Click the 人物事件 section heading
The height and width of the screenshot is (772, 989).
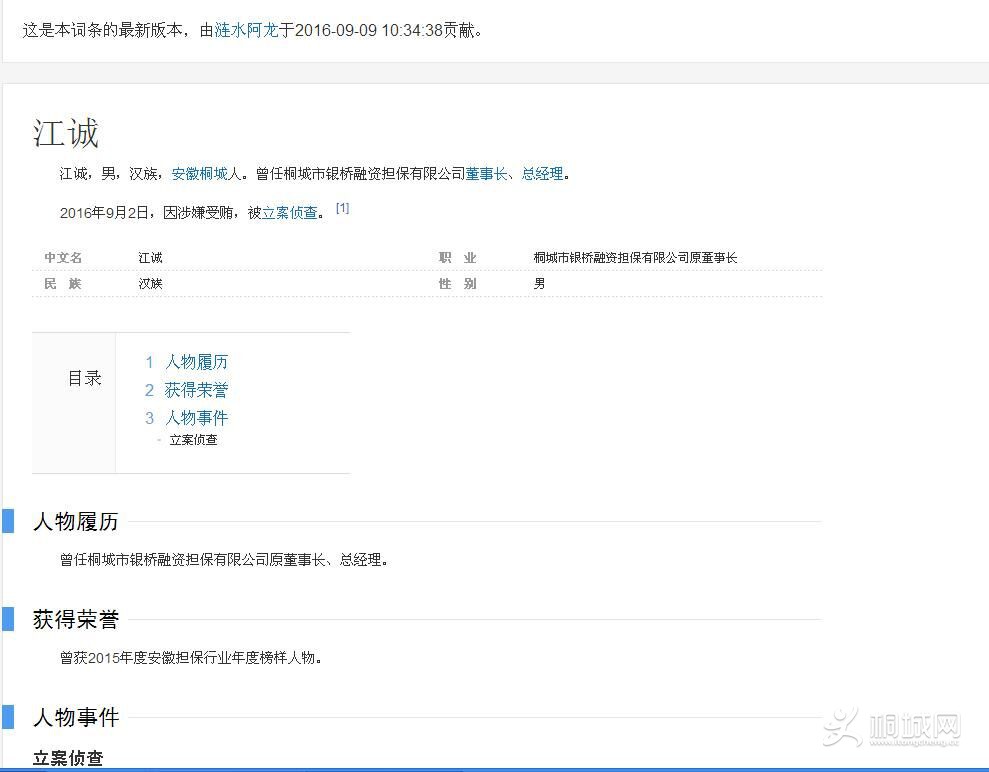click(76, 718)
